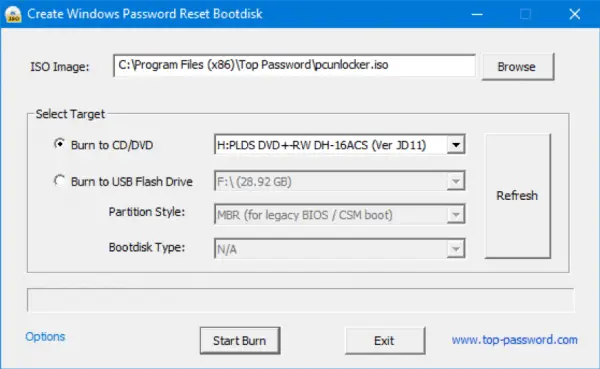Click the window title bar text
This screenshot has height=369, width=600.
coord(145,14)
